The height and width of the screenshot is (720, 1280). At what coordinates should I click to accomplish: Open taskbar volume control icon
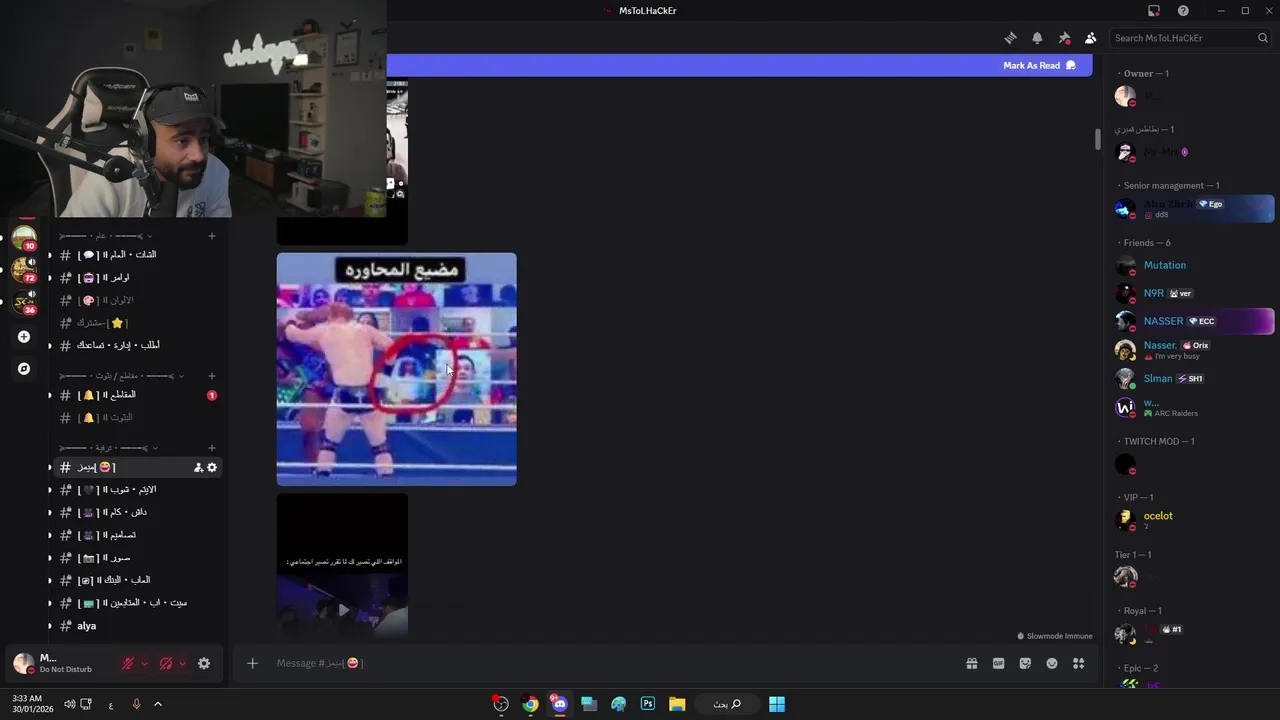[x=69, y=704]
